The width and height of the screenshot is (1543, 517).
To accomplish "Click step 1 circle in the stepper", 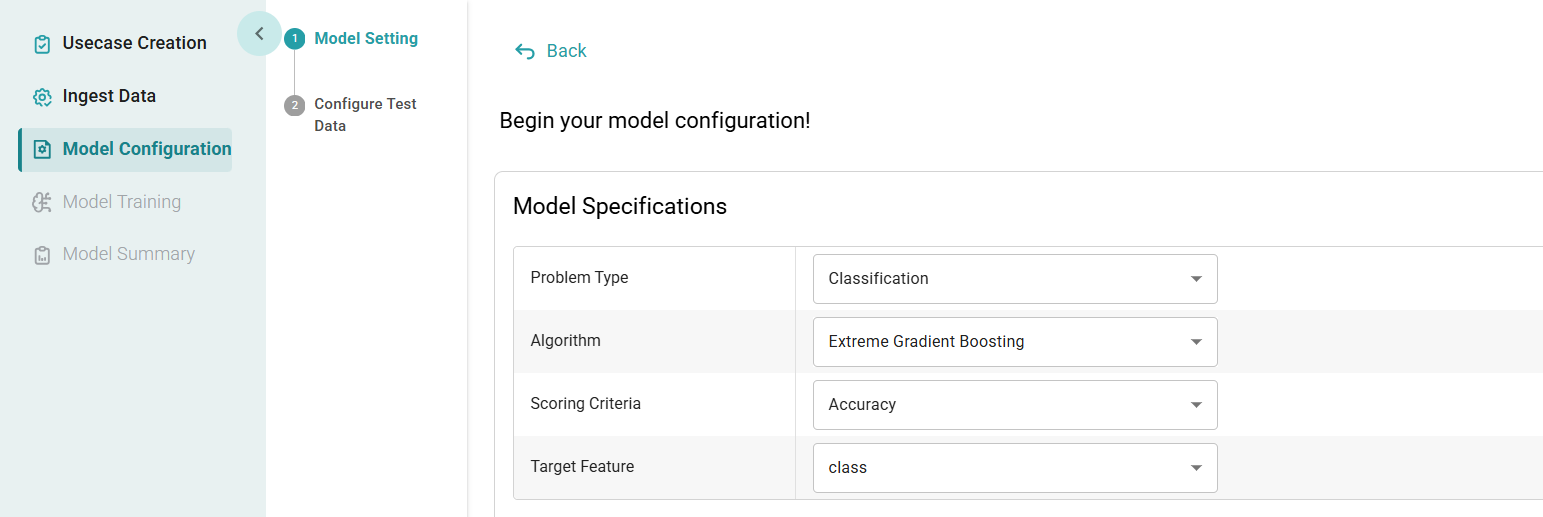I will tap(294, 39).
